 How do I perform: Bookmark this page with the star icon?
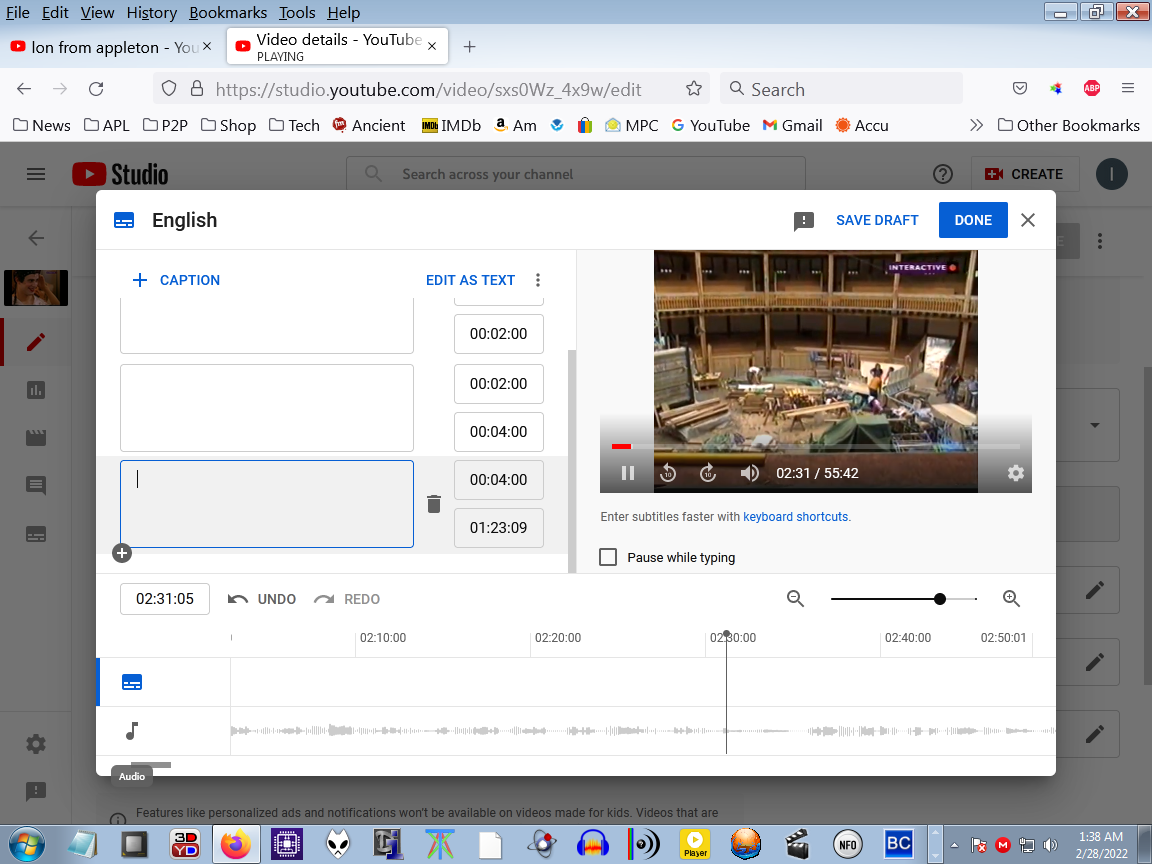694,89
